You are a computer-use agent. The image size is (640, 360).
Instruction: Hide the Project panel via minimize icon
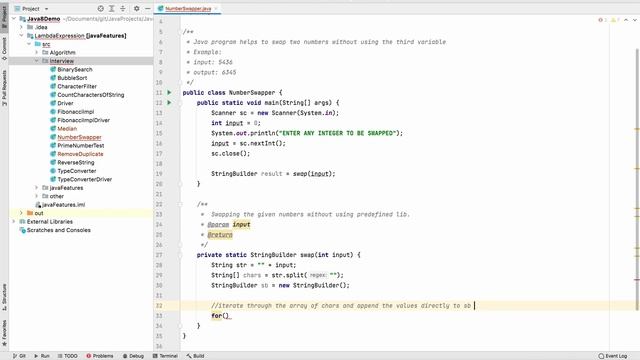(147, 9)
